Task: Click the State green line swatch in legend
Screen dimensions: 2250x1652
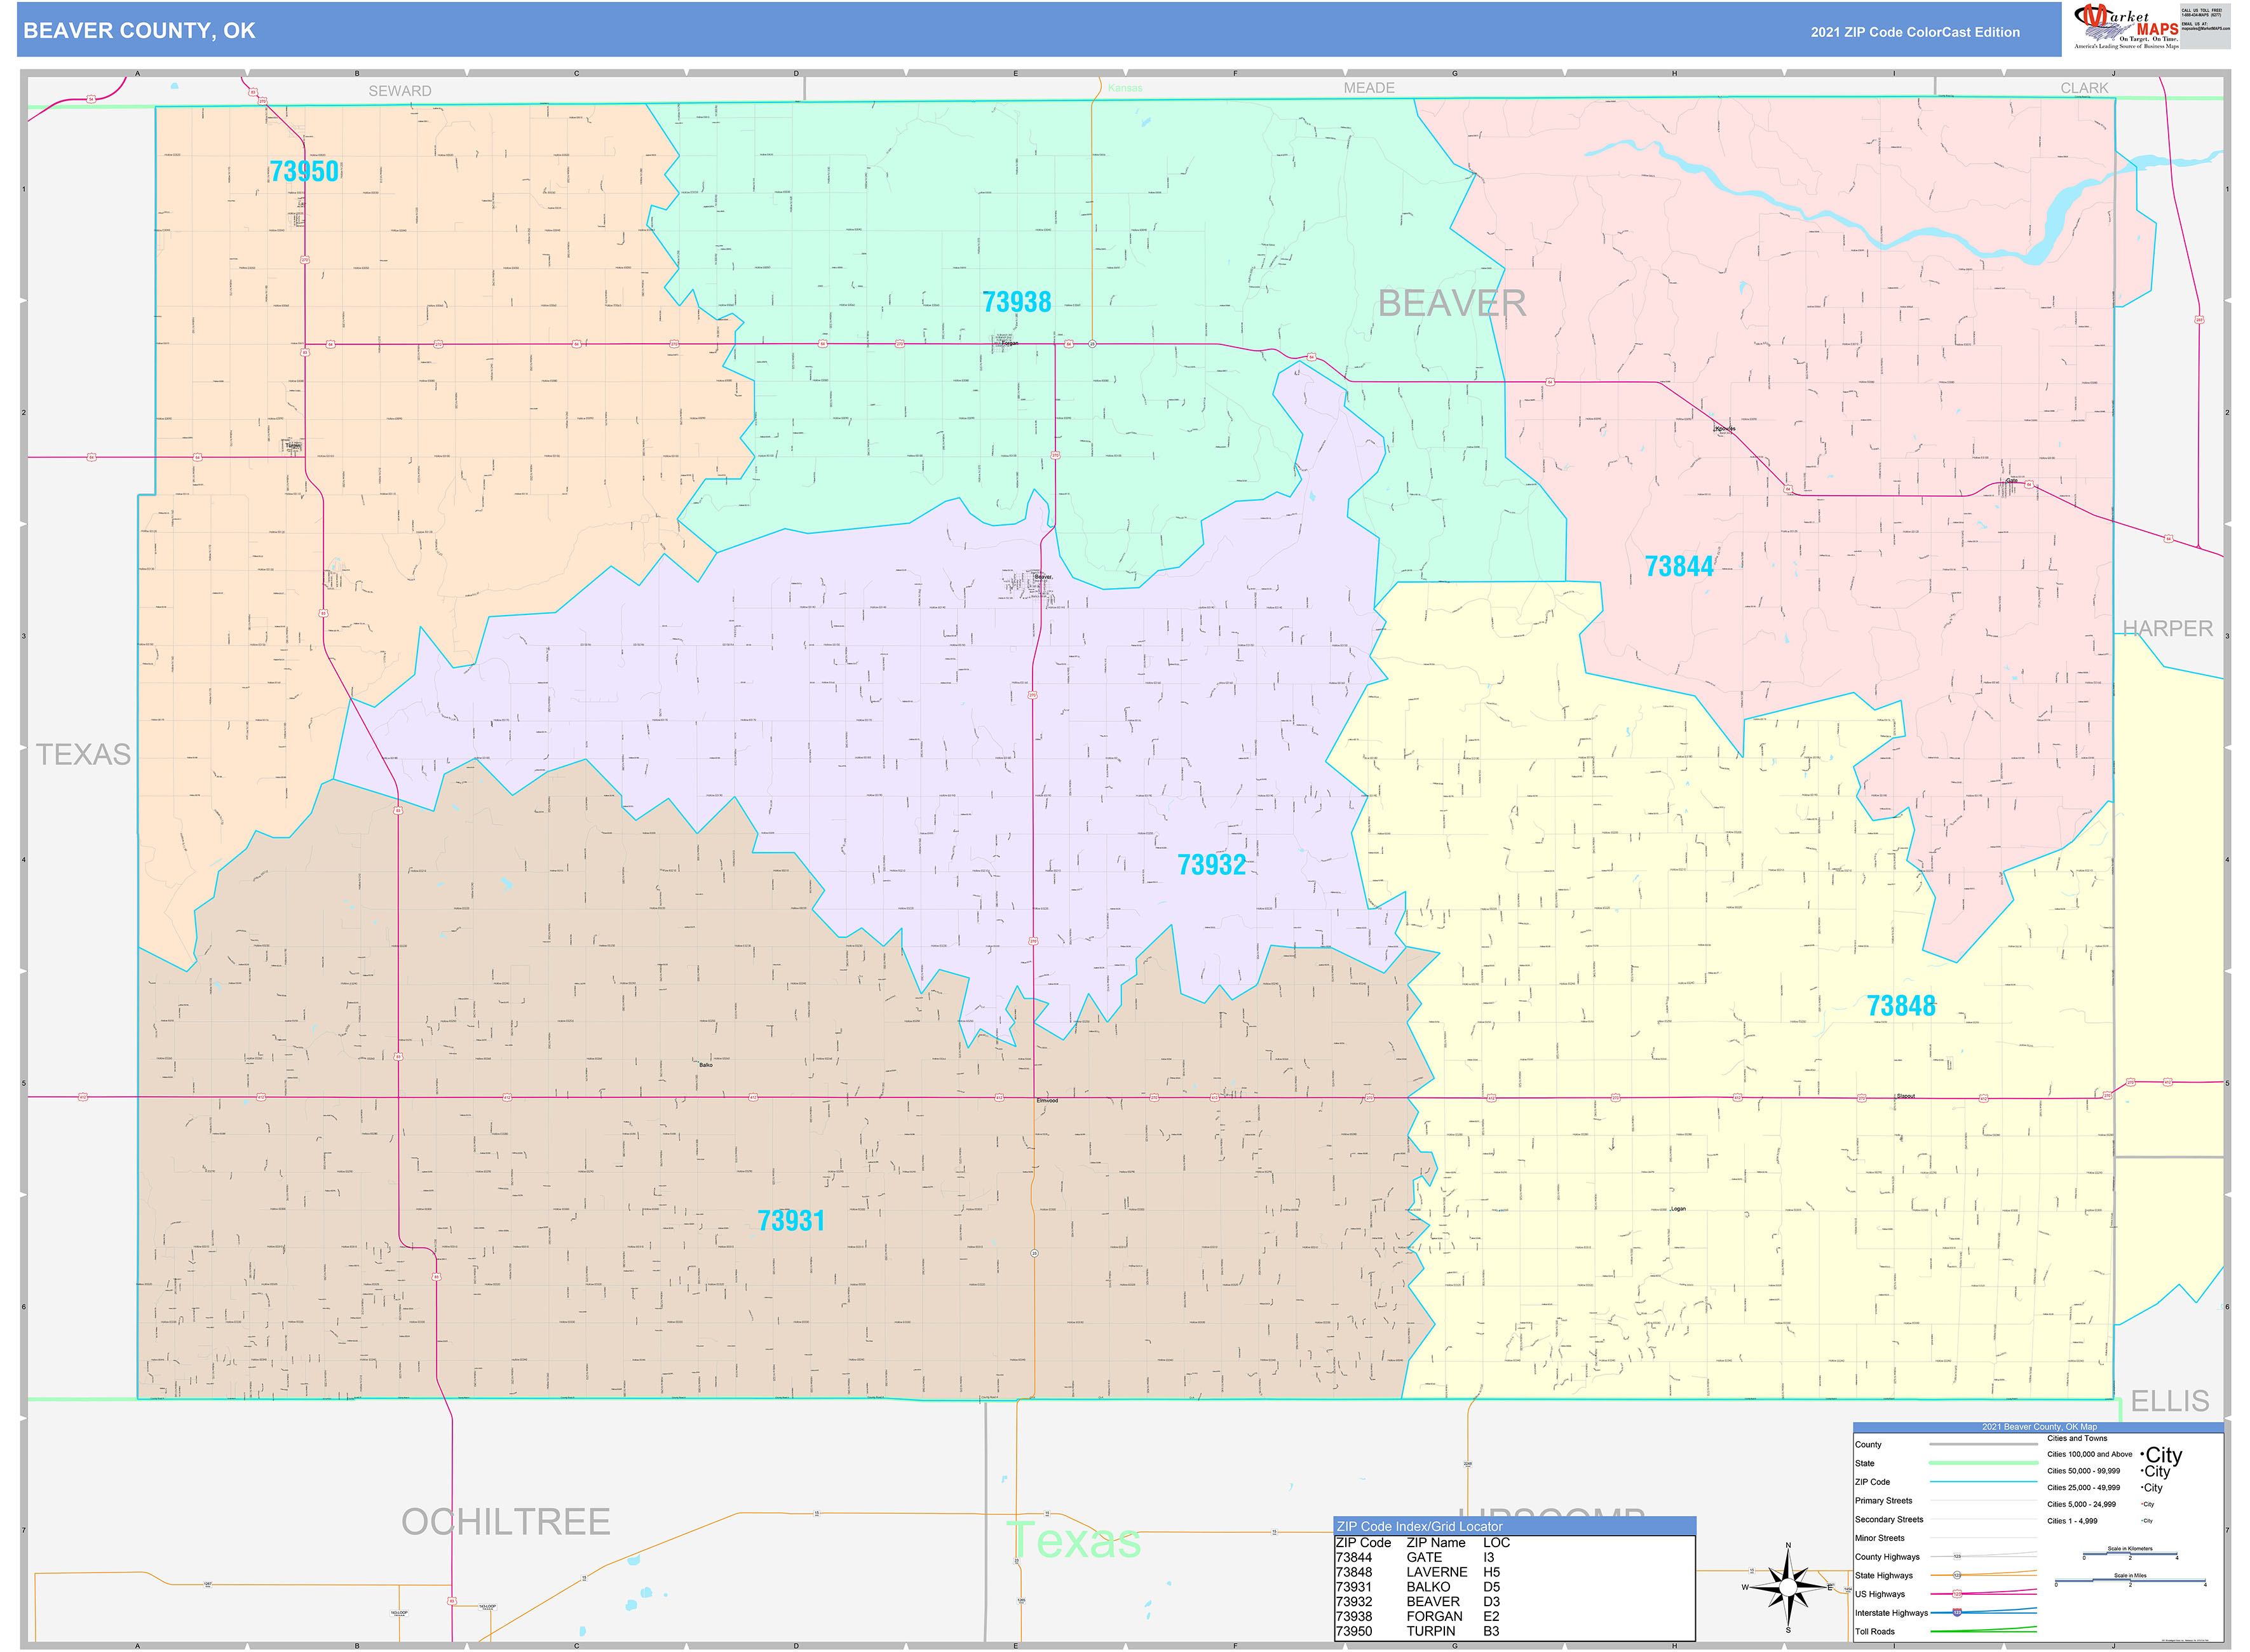Action: 1983,1463
